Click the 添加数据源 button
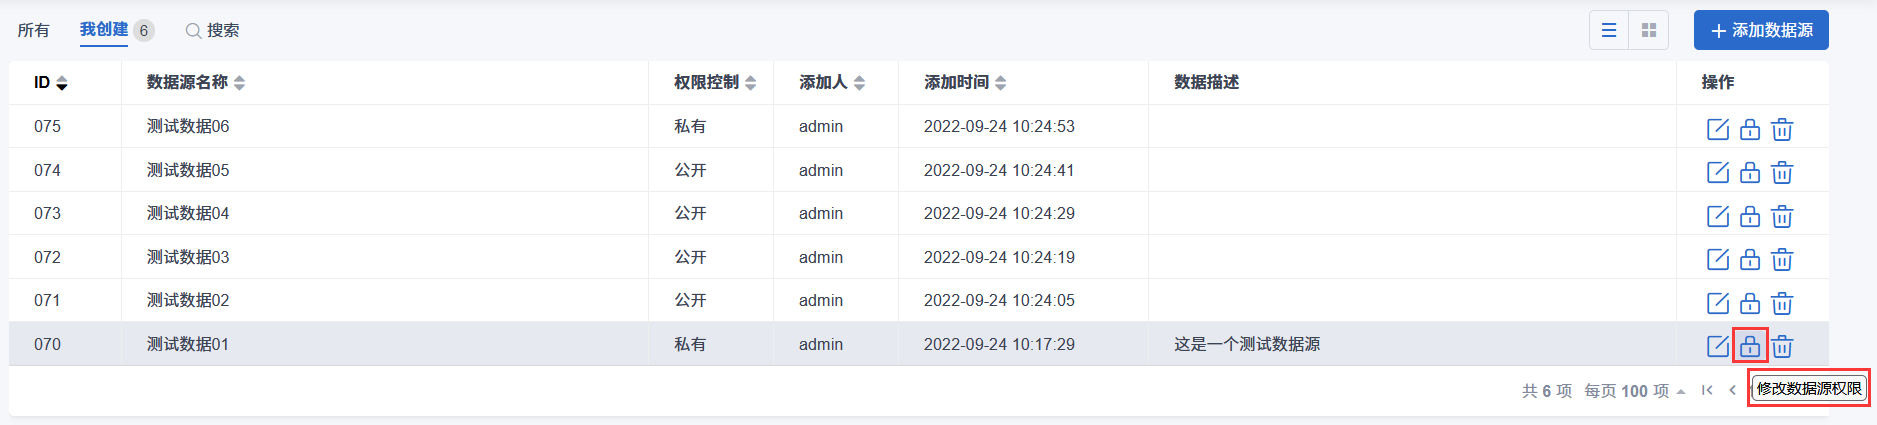The height and width of the screenshot is (425, 1877). [1760, 30]
